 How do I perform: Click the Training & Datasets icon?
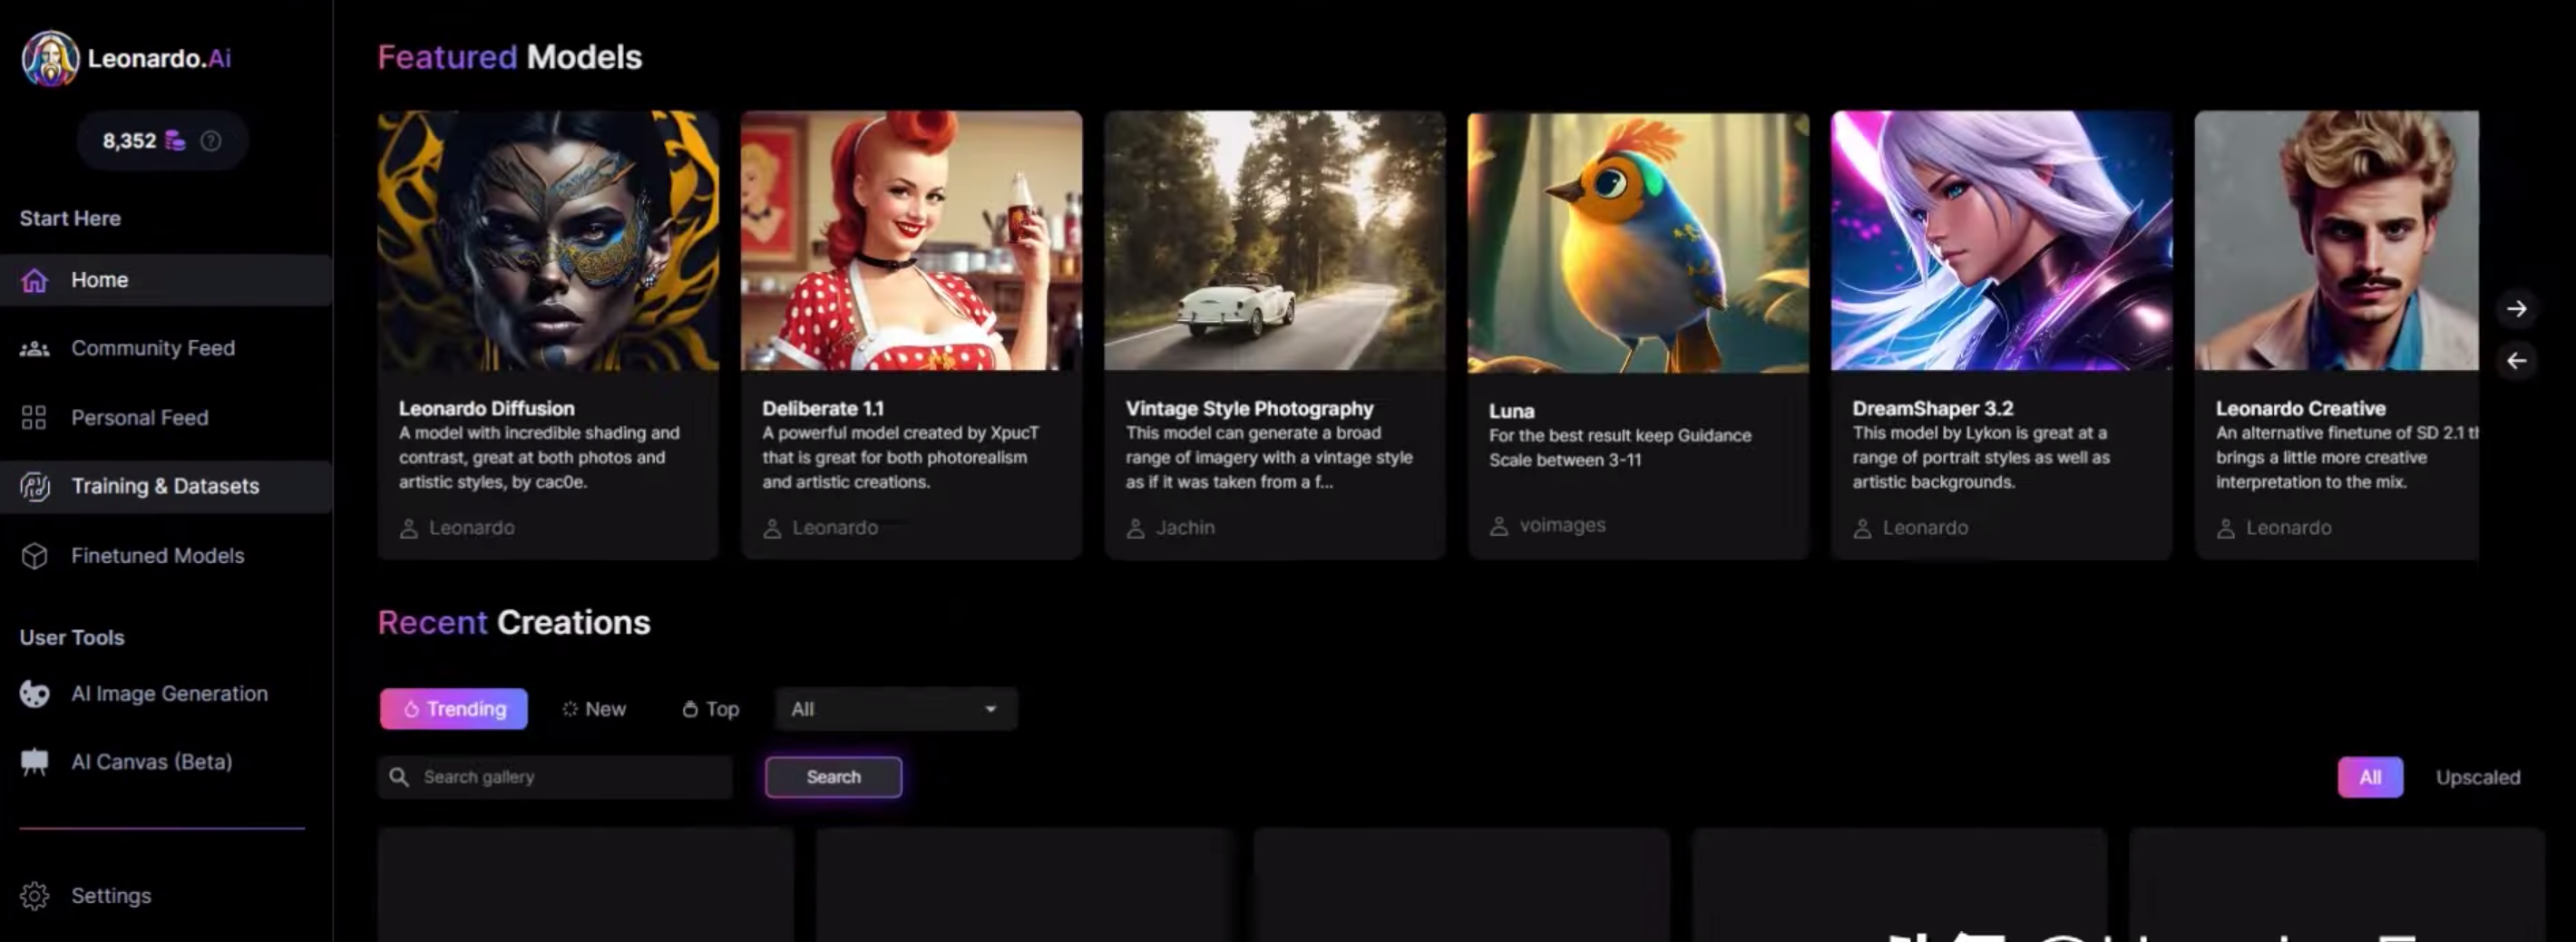pos(35,486)
